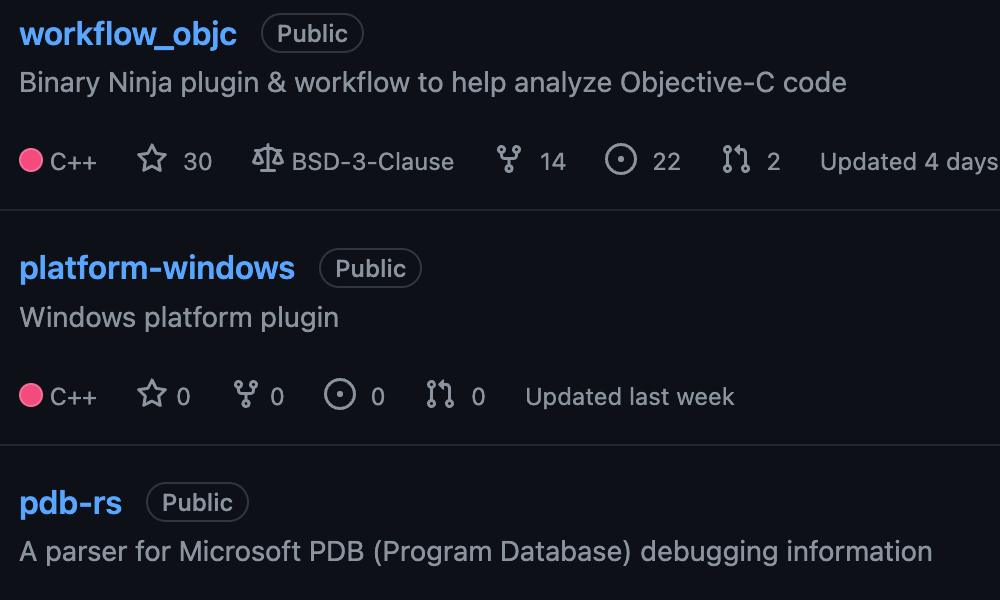The width and height of the screenshot is (1000, 600).
Task: Click the C++ language color dot for workflow_objc
Action: pos(31,160)
